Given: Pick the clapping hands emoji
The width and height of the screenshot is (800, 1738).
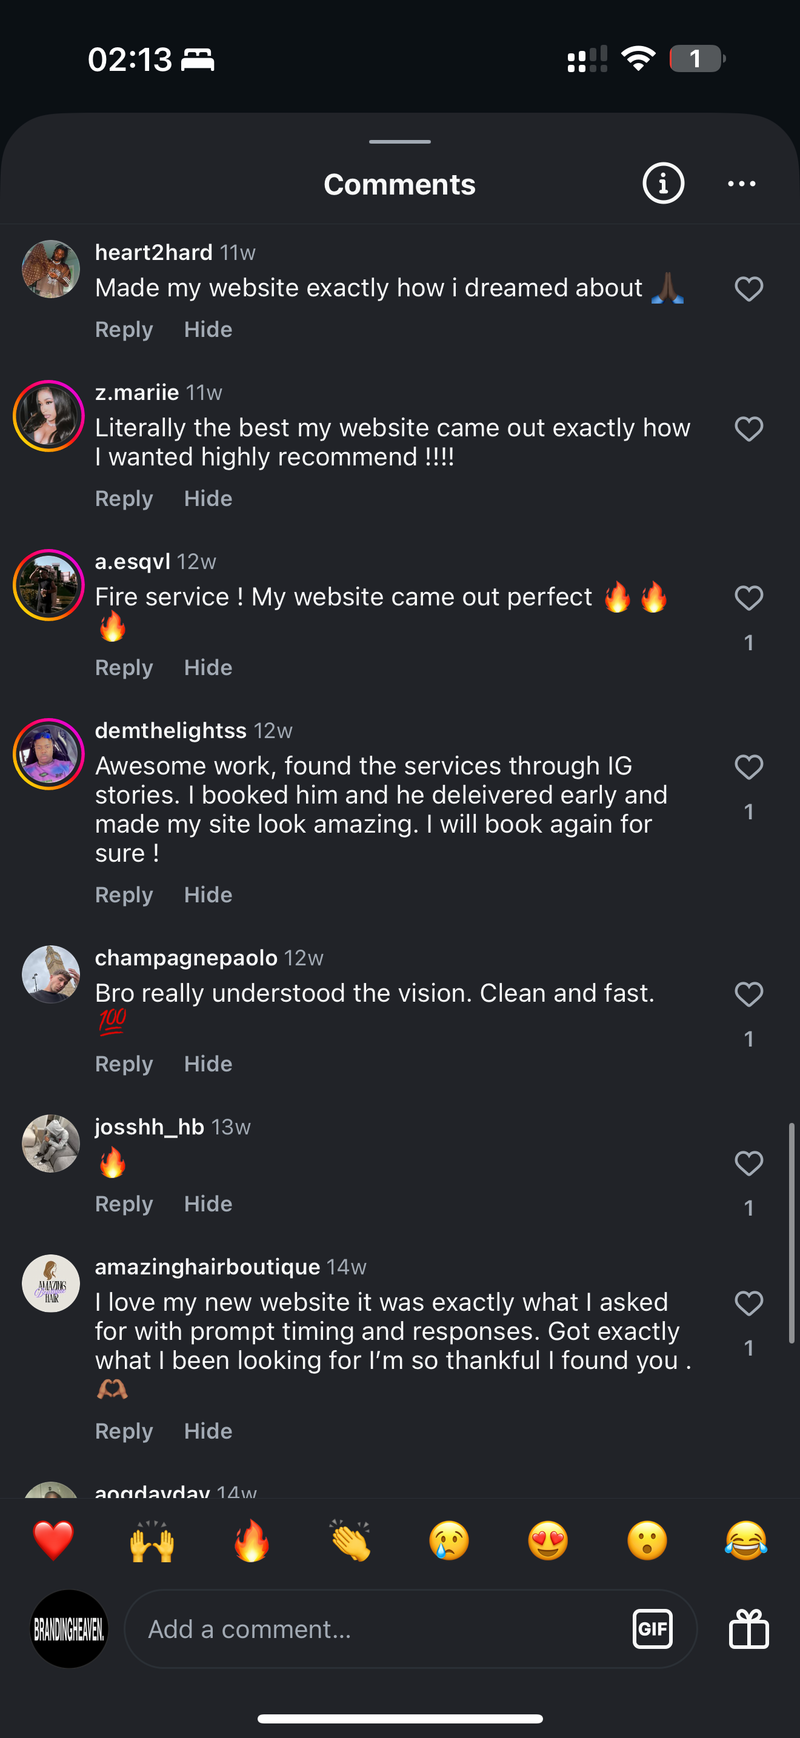Looking at the screenshot, I should 350,1541.
